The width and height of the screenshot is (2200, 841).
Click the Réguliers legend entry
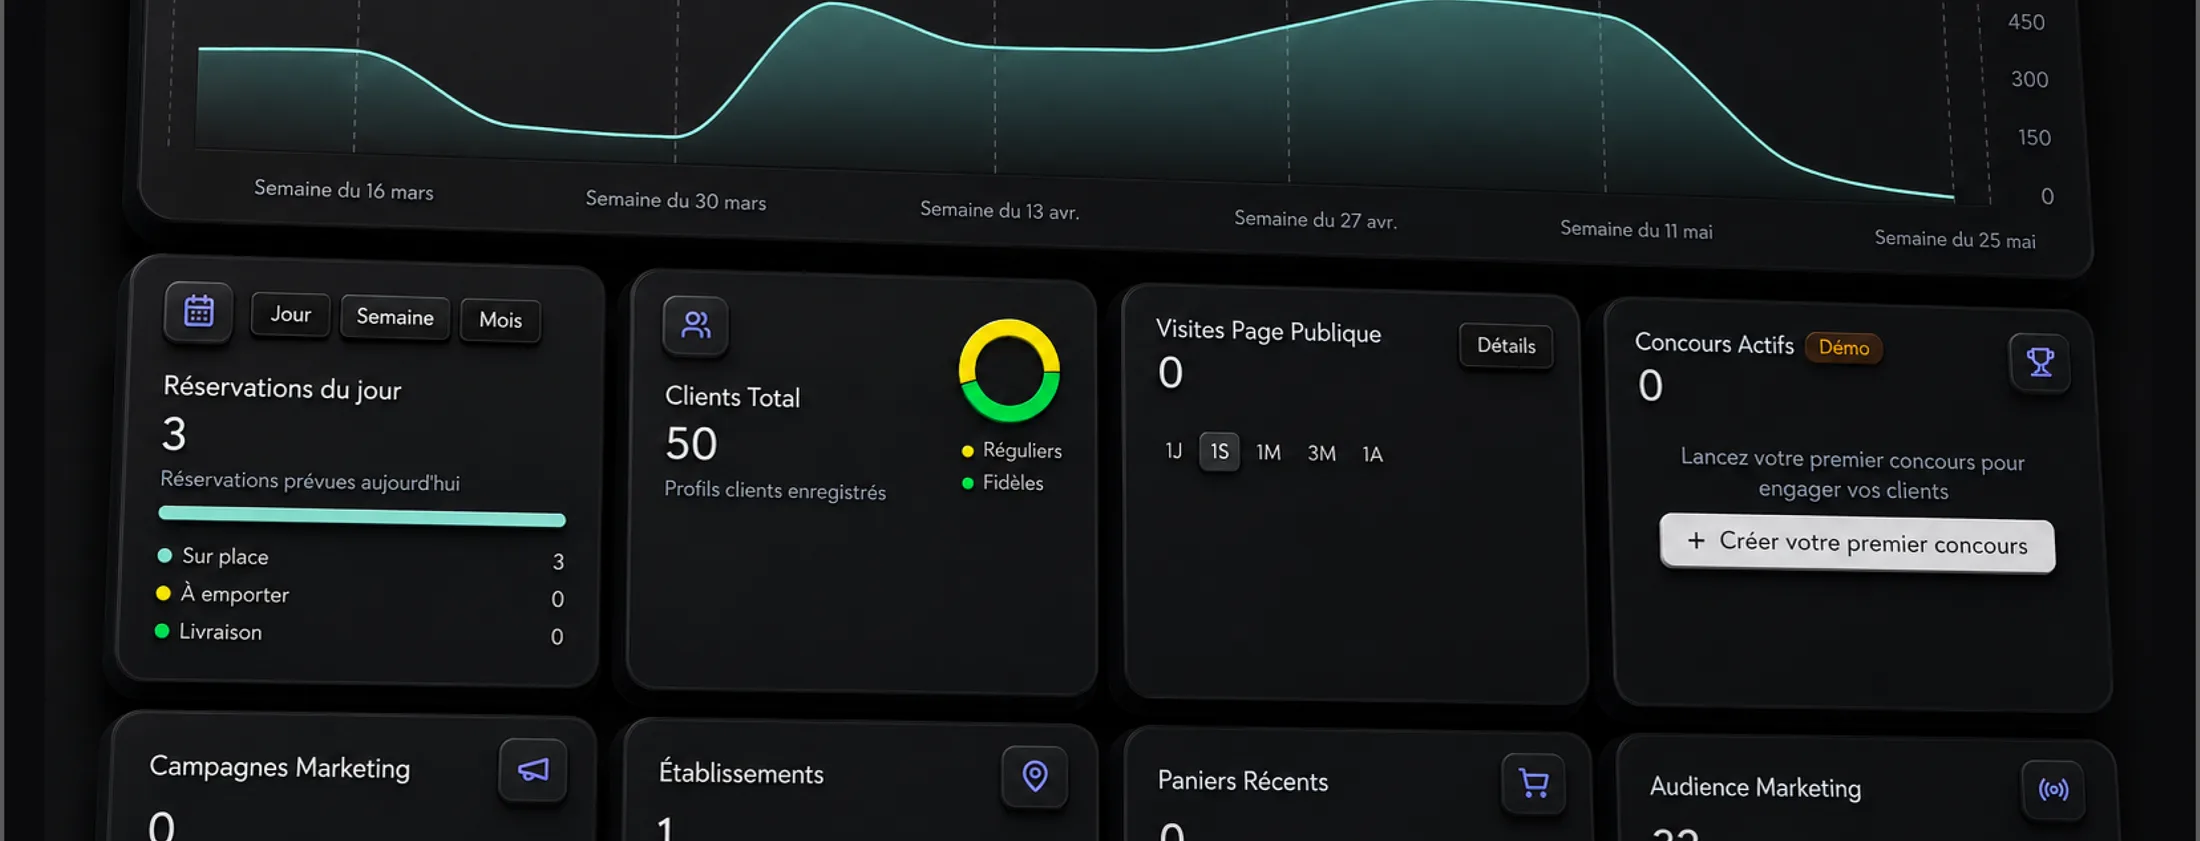coord(1012,451)
